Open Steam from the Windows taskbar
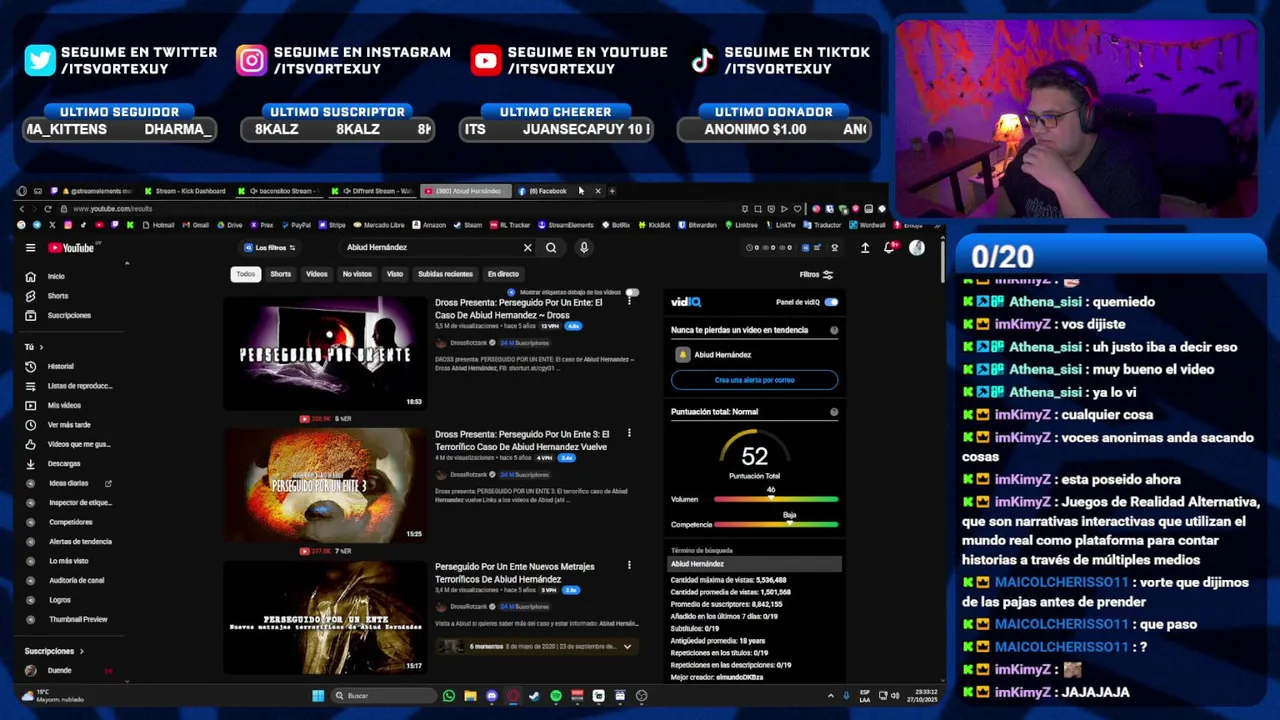The width and height of the screenshot is (1280, 720). (x=534, y=696)
